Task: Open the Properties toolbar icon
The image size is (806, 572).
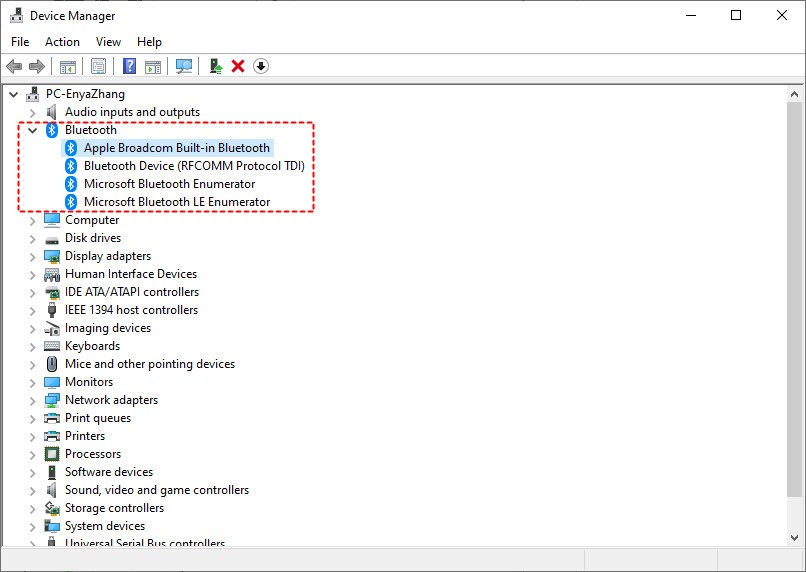Action: pyautogui.click(x=98, y=66)
